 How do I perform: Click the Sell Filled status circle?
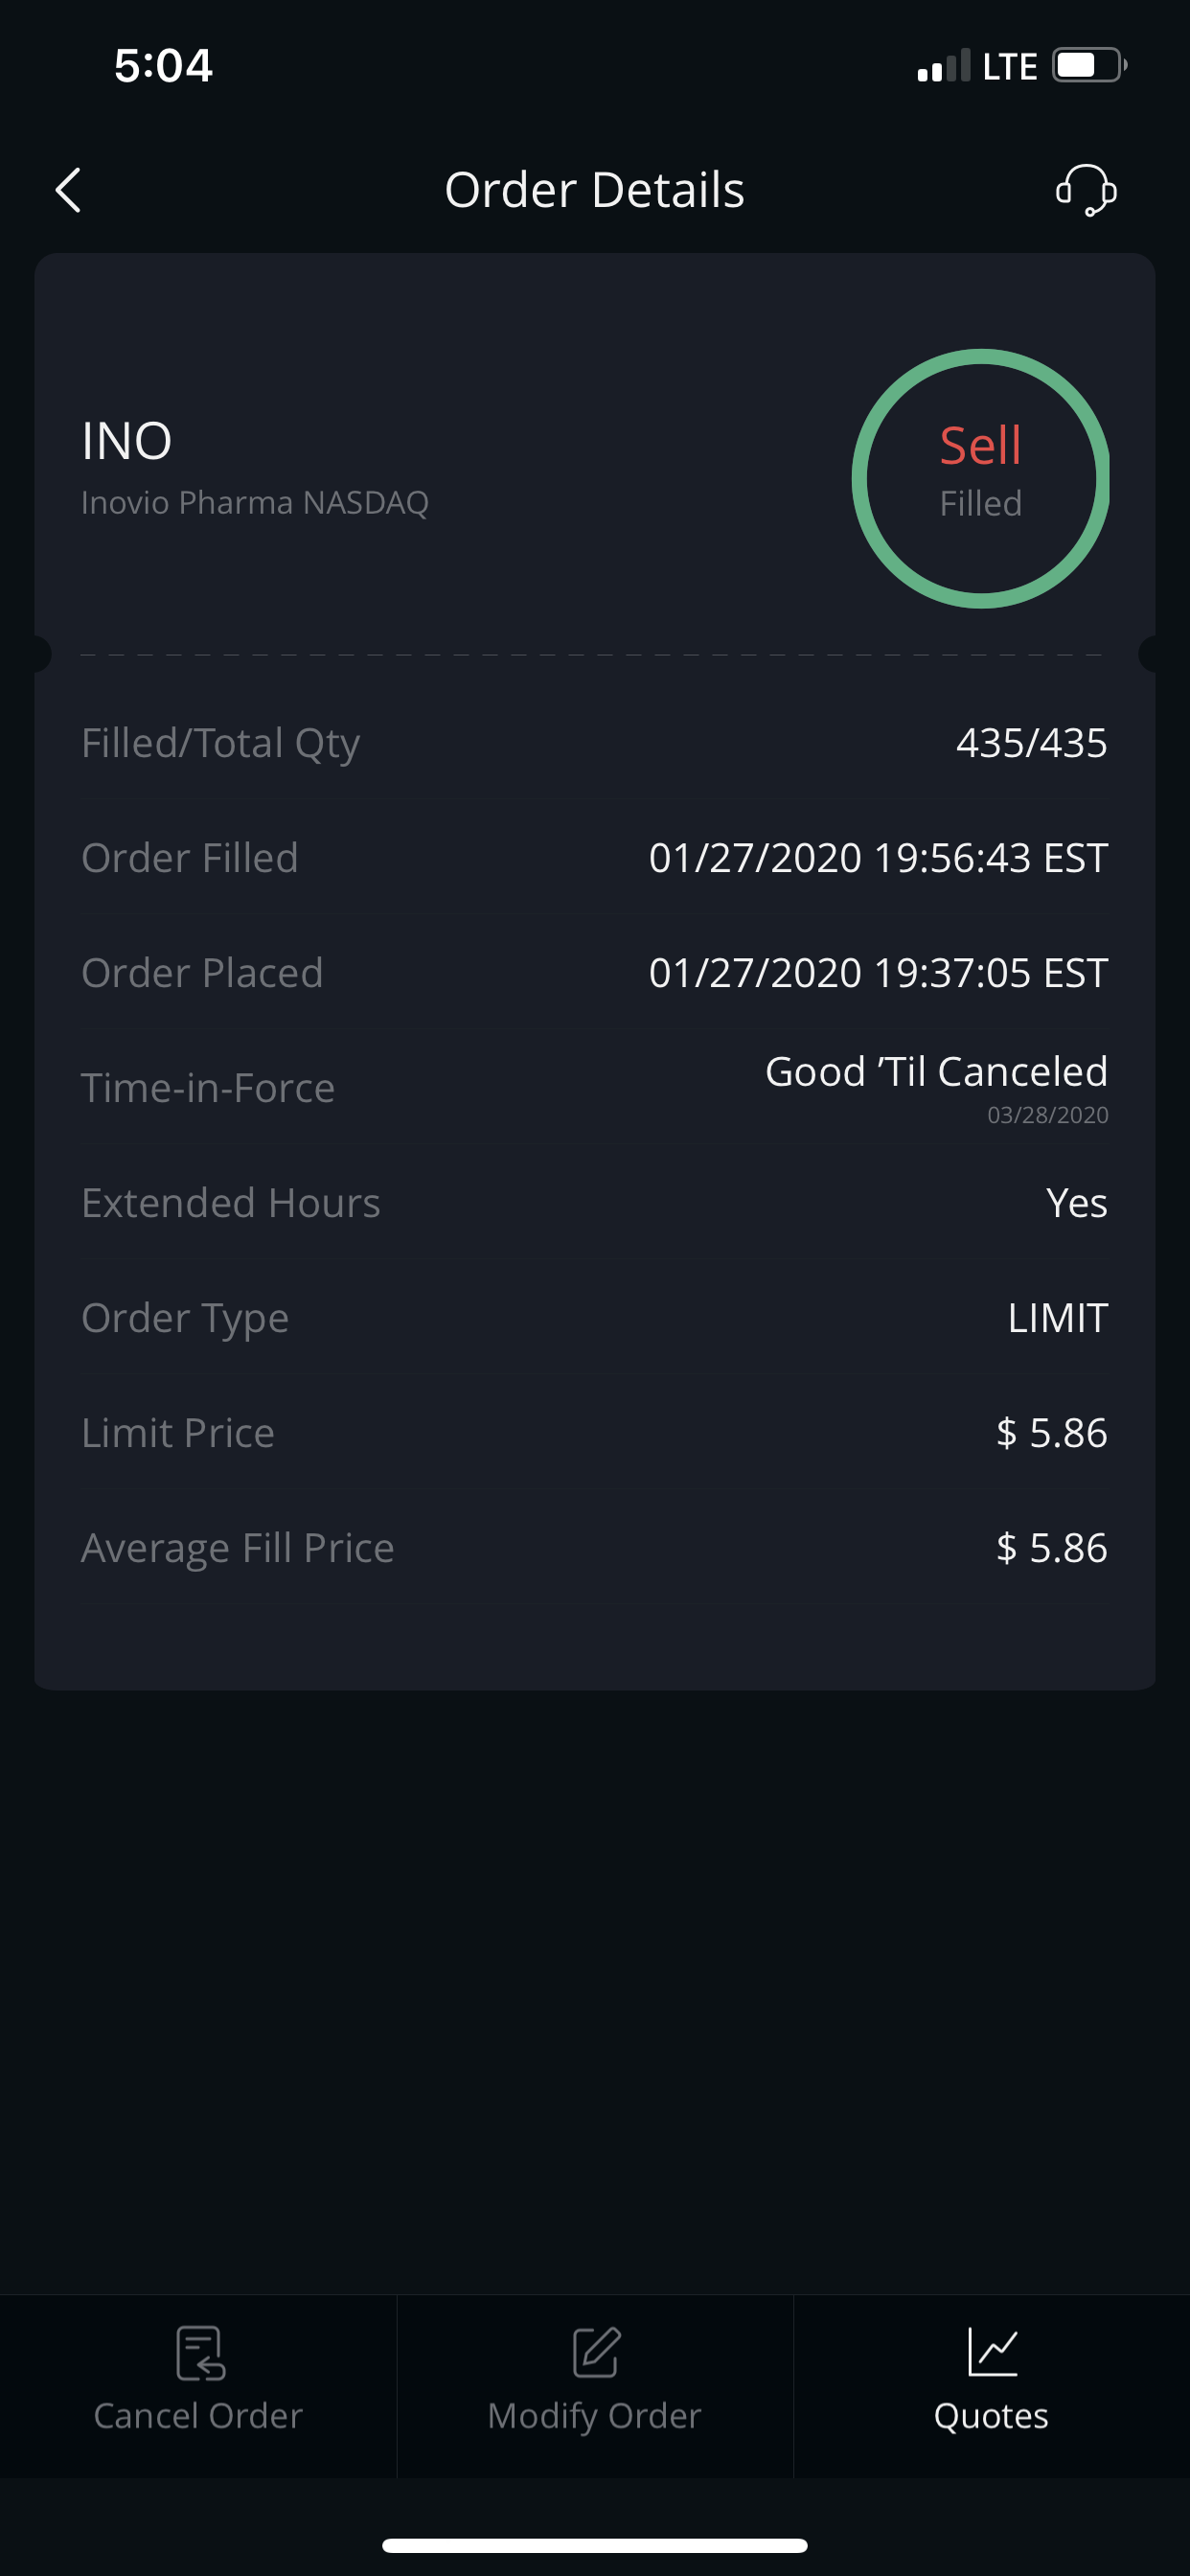point(980,478)
